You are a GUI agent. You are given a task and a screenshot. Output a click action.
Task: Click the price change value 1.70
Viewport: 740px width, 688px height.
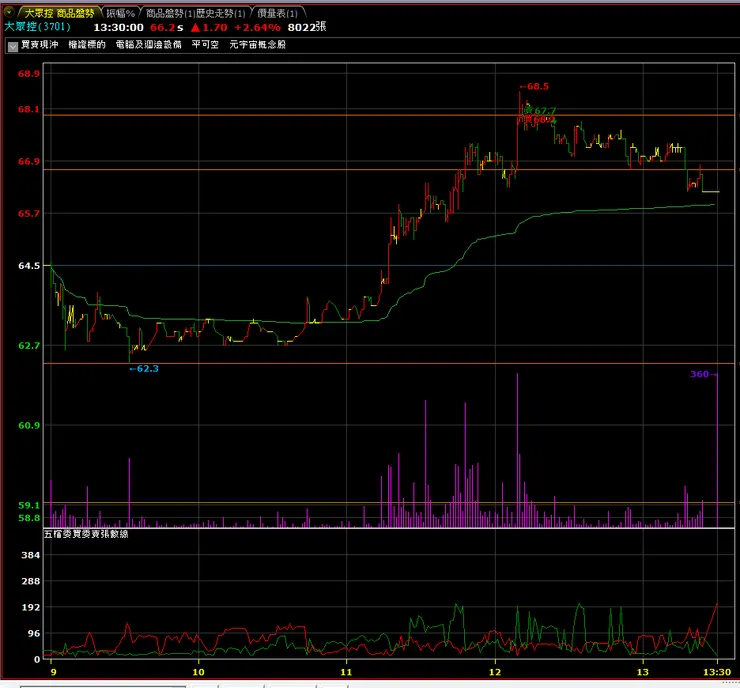coord(215,27)
